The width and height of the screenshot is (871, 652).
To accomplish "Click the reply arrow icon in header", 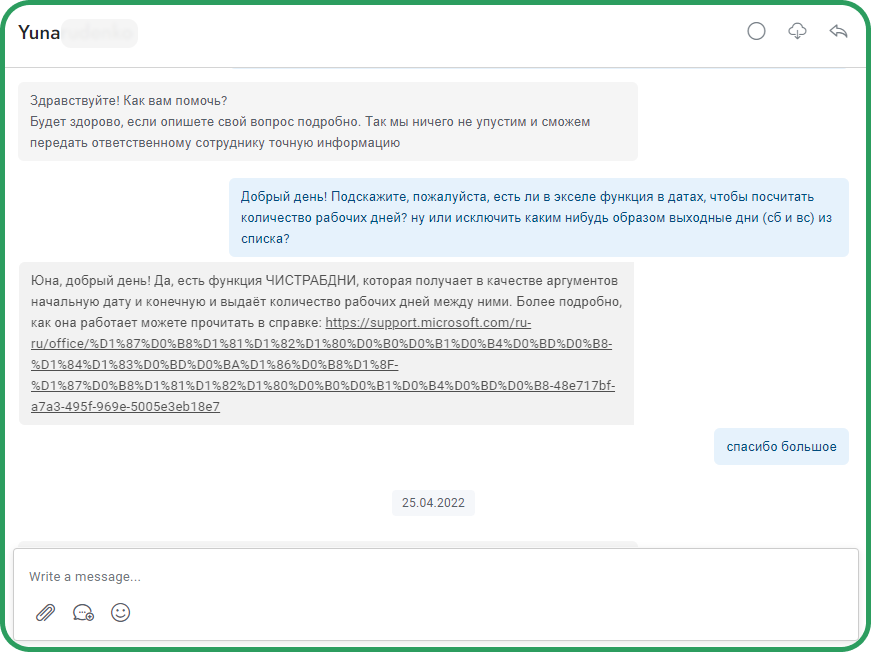I will pyautogui.click(x=838, y=31).
